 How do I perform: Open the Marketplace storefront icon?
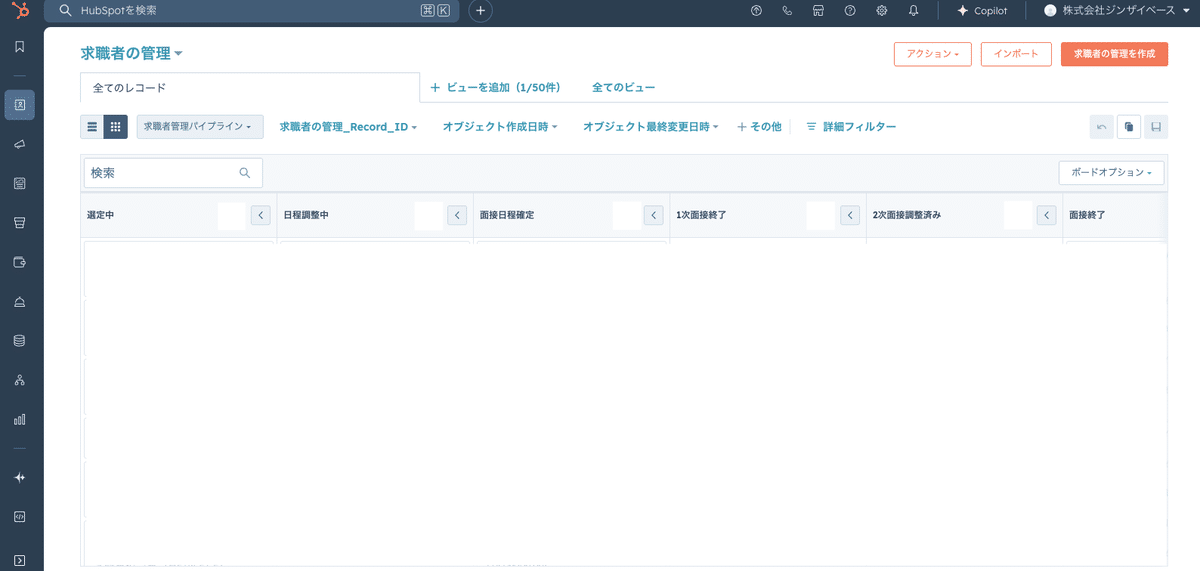pyautogui.click(x=818, y=11)
